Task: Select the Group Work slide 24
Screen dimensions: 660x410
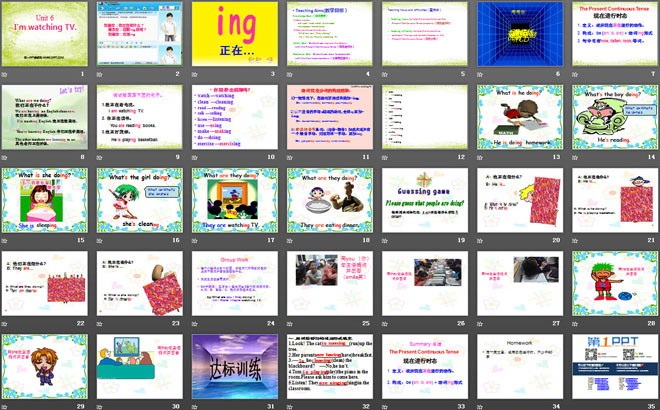Action: (x=235, y=283)
